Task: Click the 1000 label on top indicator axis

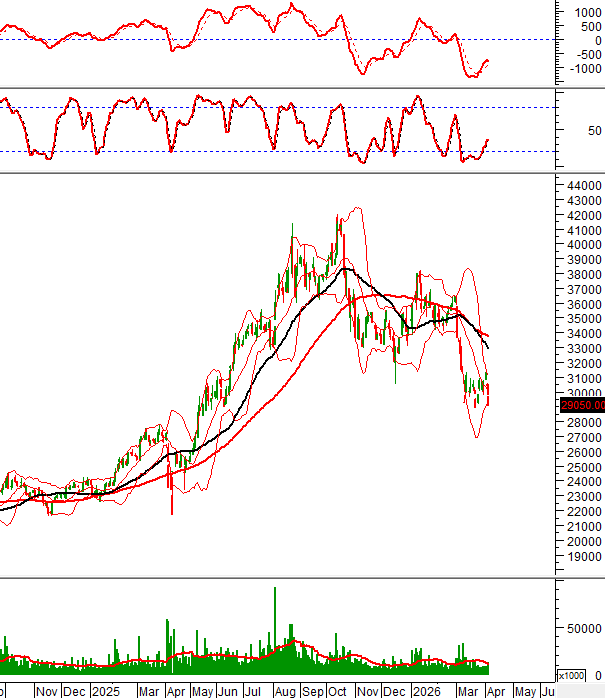Action: (587, 12)
